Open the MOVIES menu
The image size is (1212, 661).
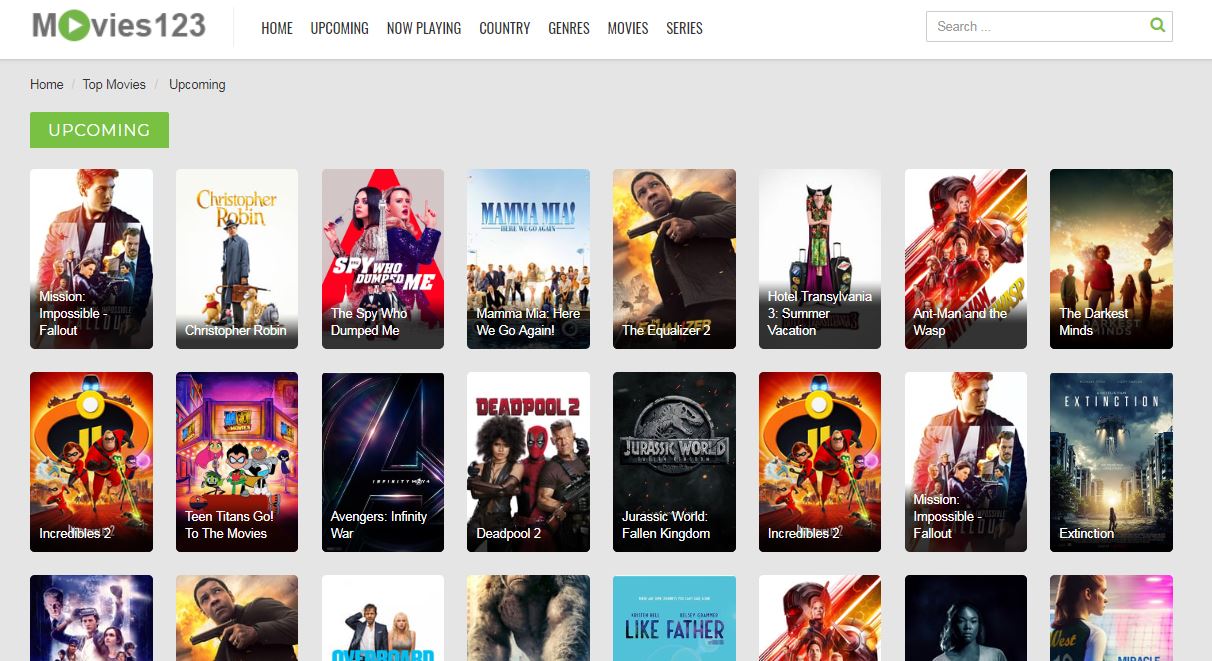pyautogui.click(x=628, y=28)
